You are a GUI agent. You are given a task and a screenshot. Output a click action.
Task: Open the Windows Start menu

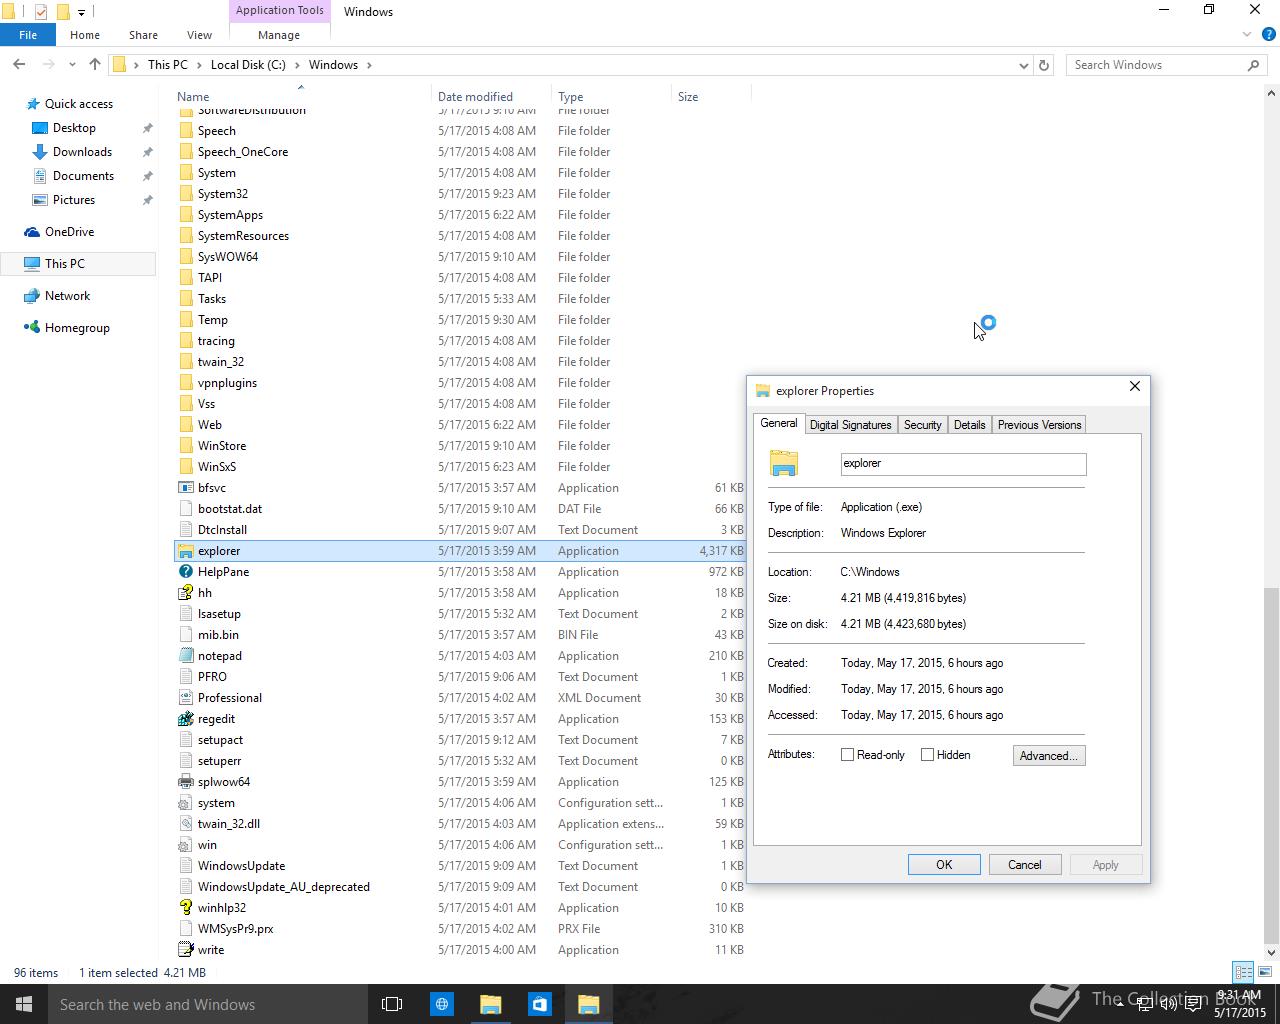pyautogui.click(x=24, y=1004)
